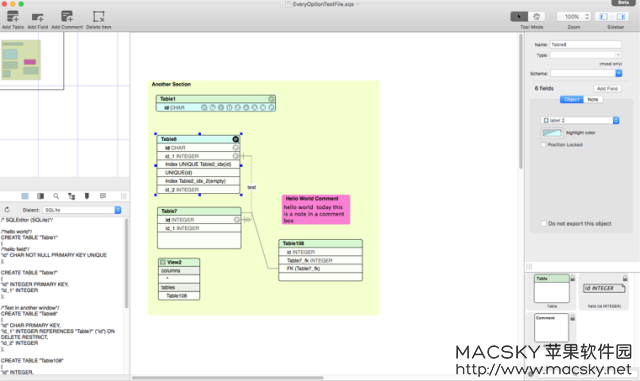
Task: Select the pointer tool mode
Action: 519,16
